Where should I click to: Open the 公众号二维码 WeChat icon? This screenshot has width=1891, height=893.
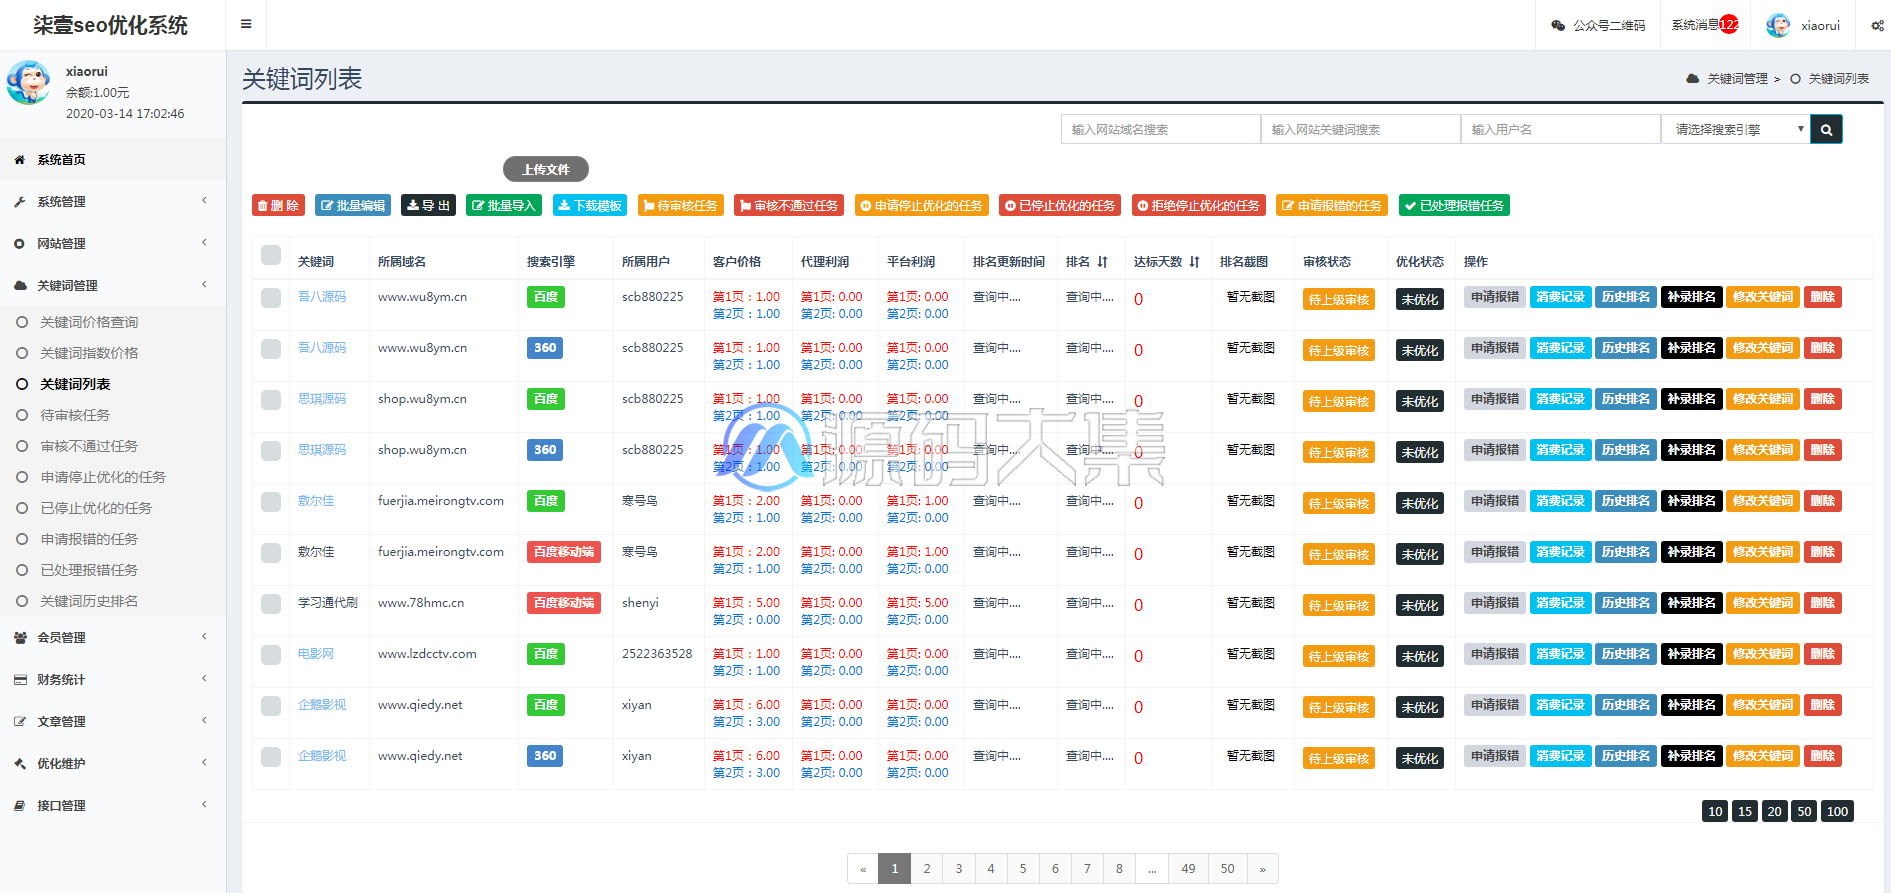tap(1558, 25)
